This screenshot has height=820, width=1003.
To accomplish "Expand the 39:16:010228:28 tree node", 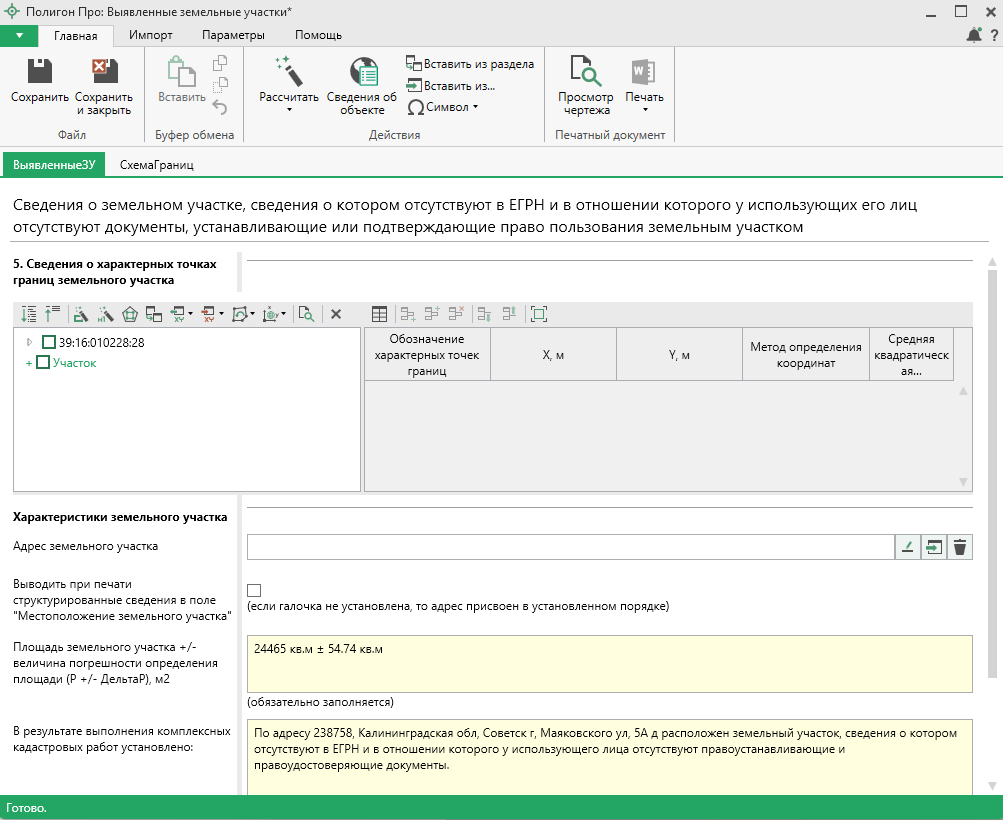I will point(29,343).
